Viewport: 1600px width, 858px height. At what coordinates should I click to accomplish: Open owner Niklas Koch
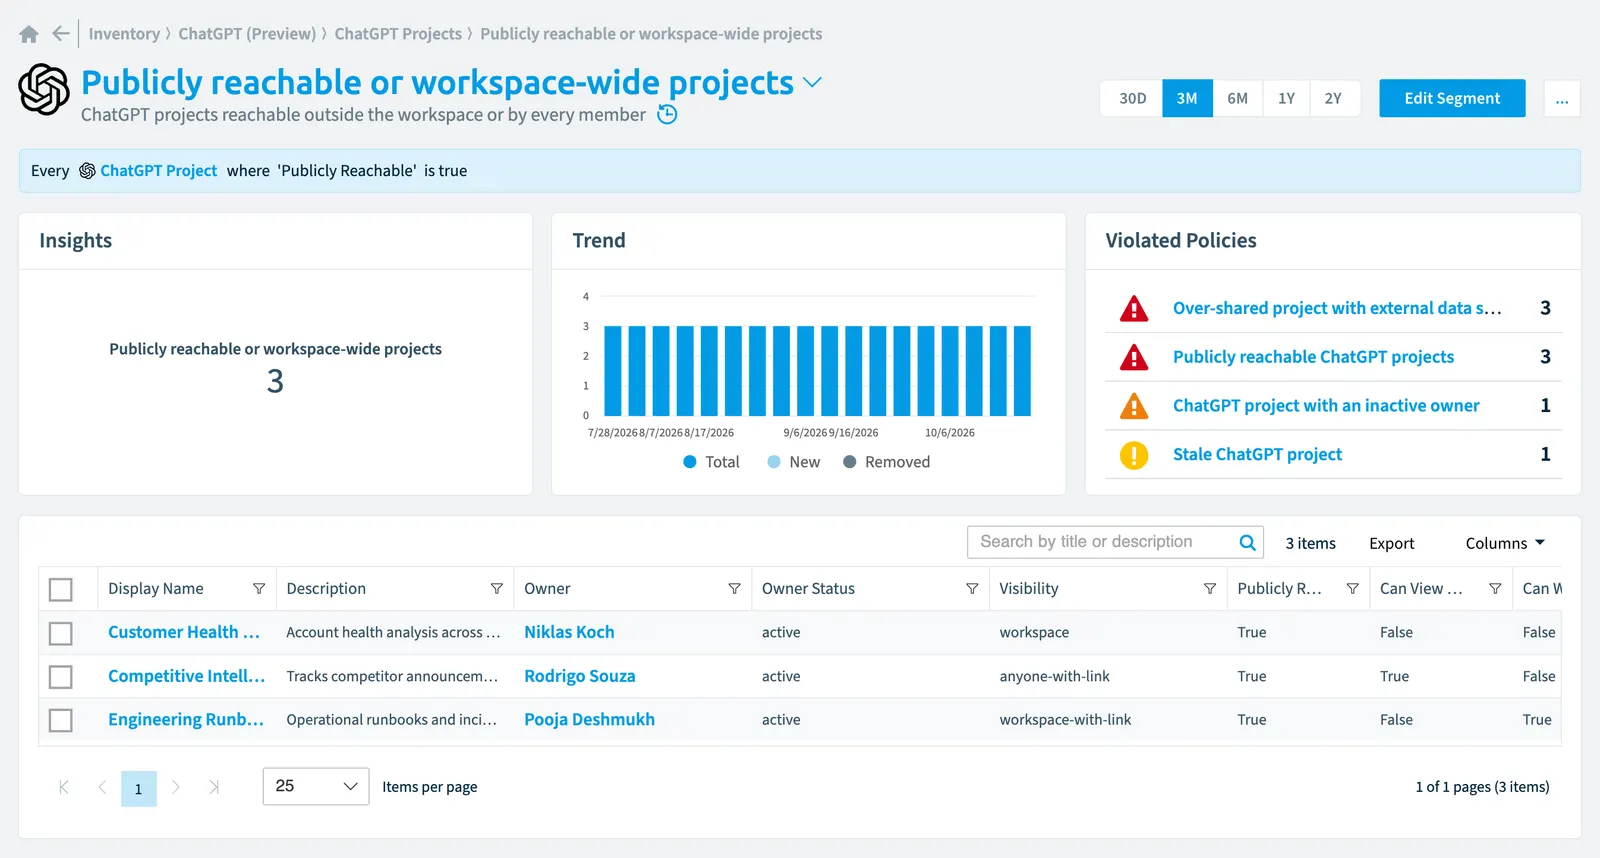pyautogui.click(x=569, y=632)
